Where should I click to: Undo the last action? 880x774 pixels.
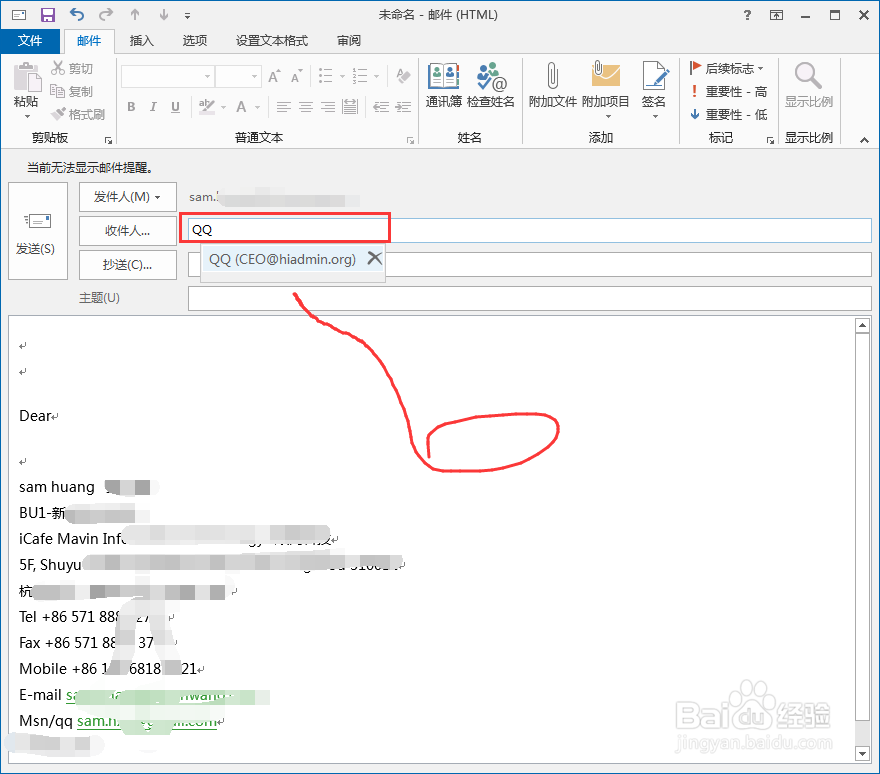(77, 15)
